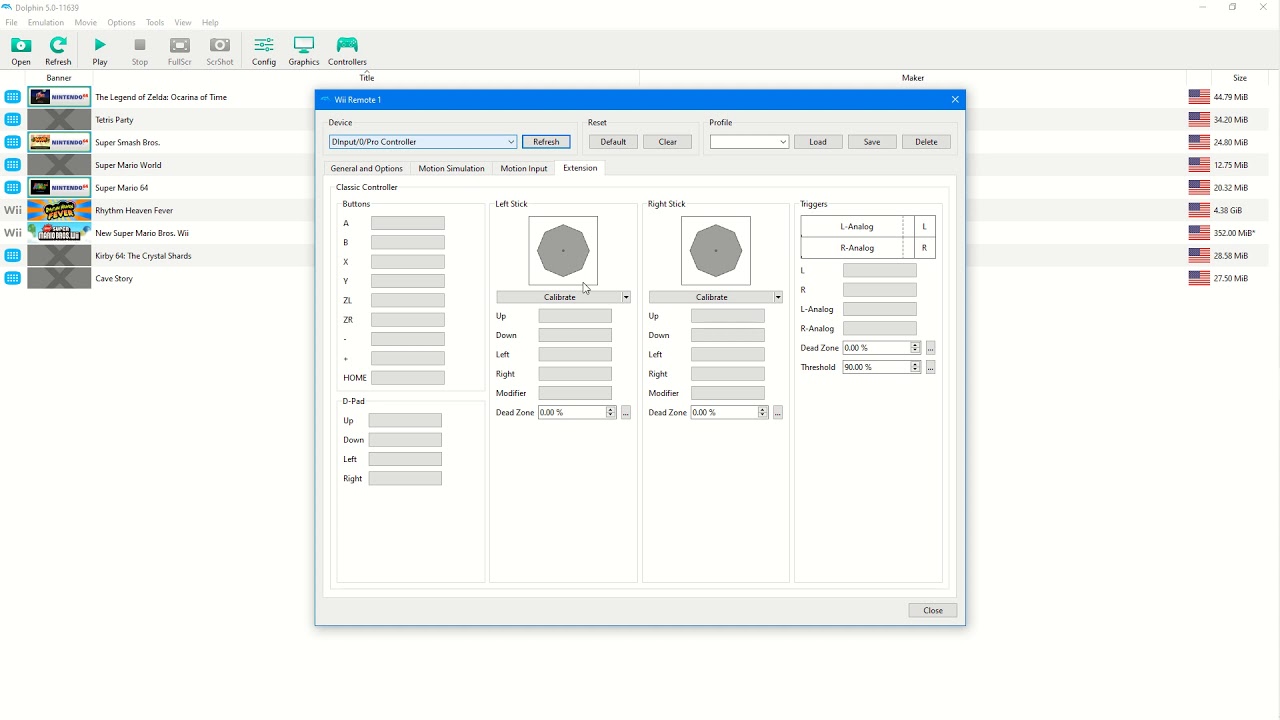The image size is (1280, 720).
Task: Expand Right Stick Calibrate dropdown arrow
Action: click(778, 297)
